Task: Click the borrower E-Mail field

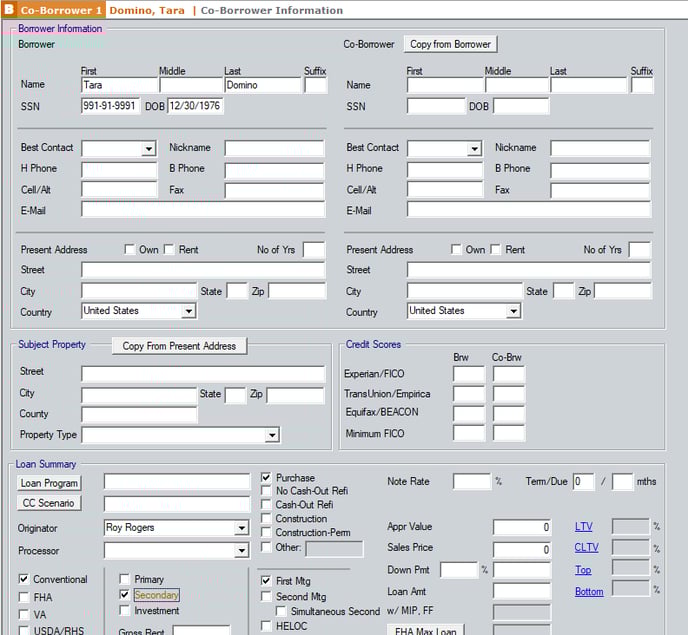Action: [x=203, y=211]
